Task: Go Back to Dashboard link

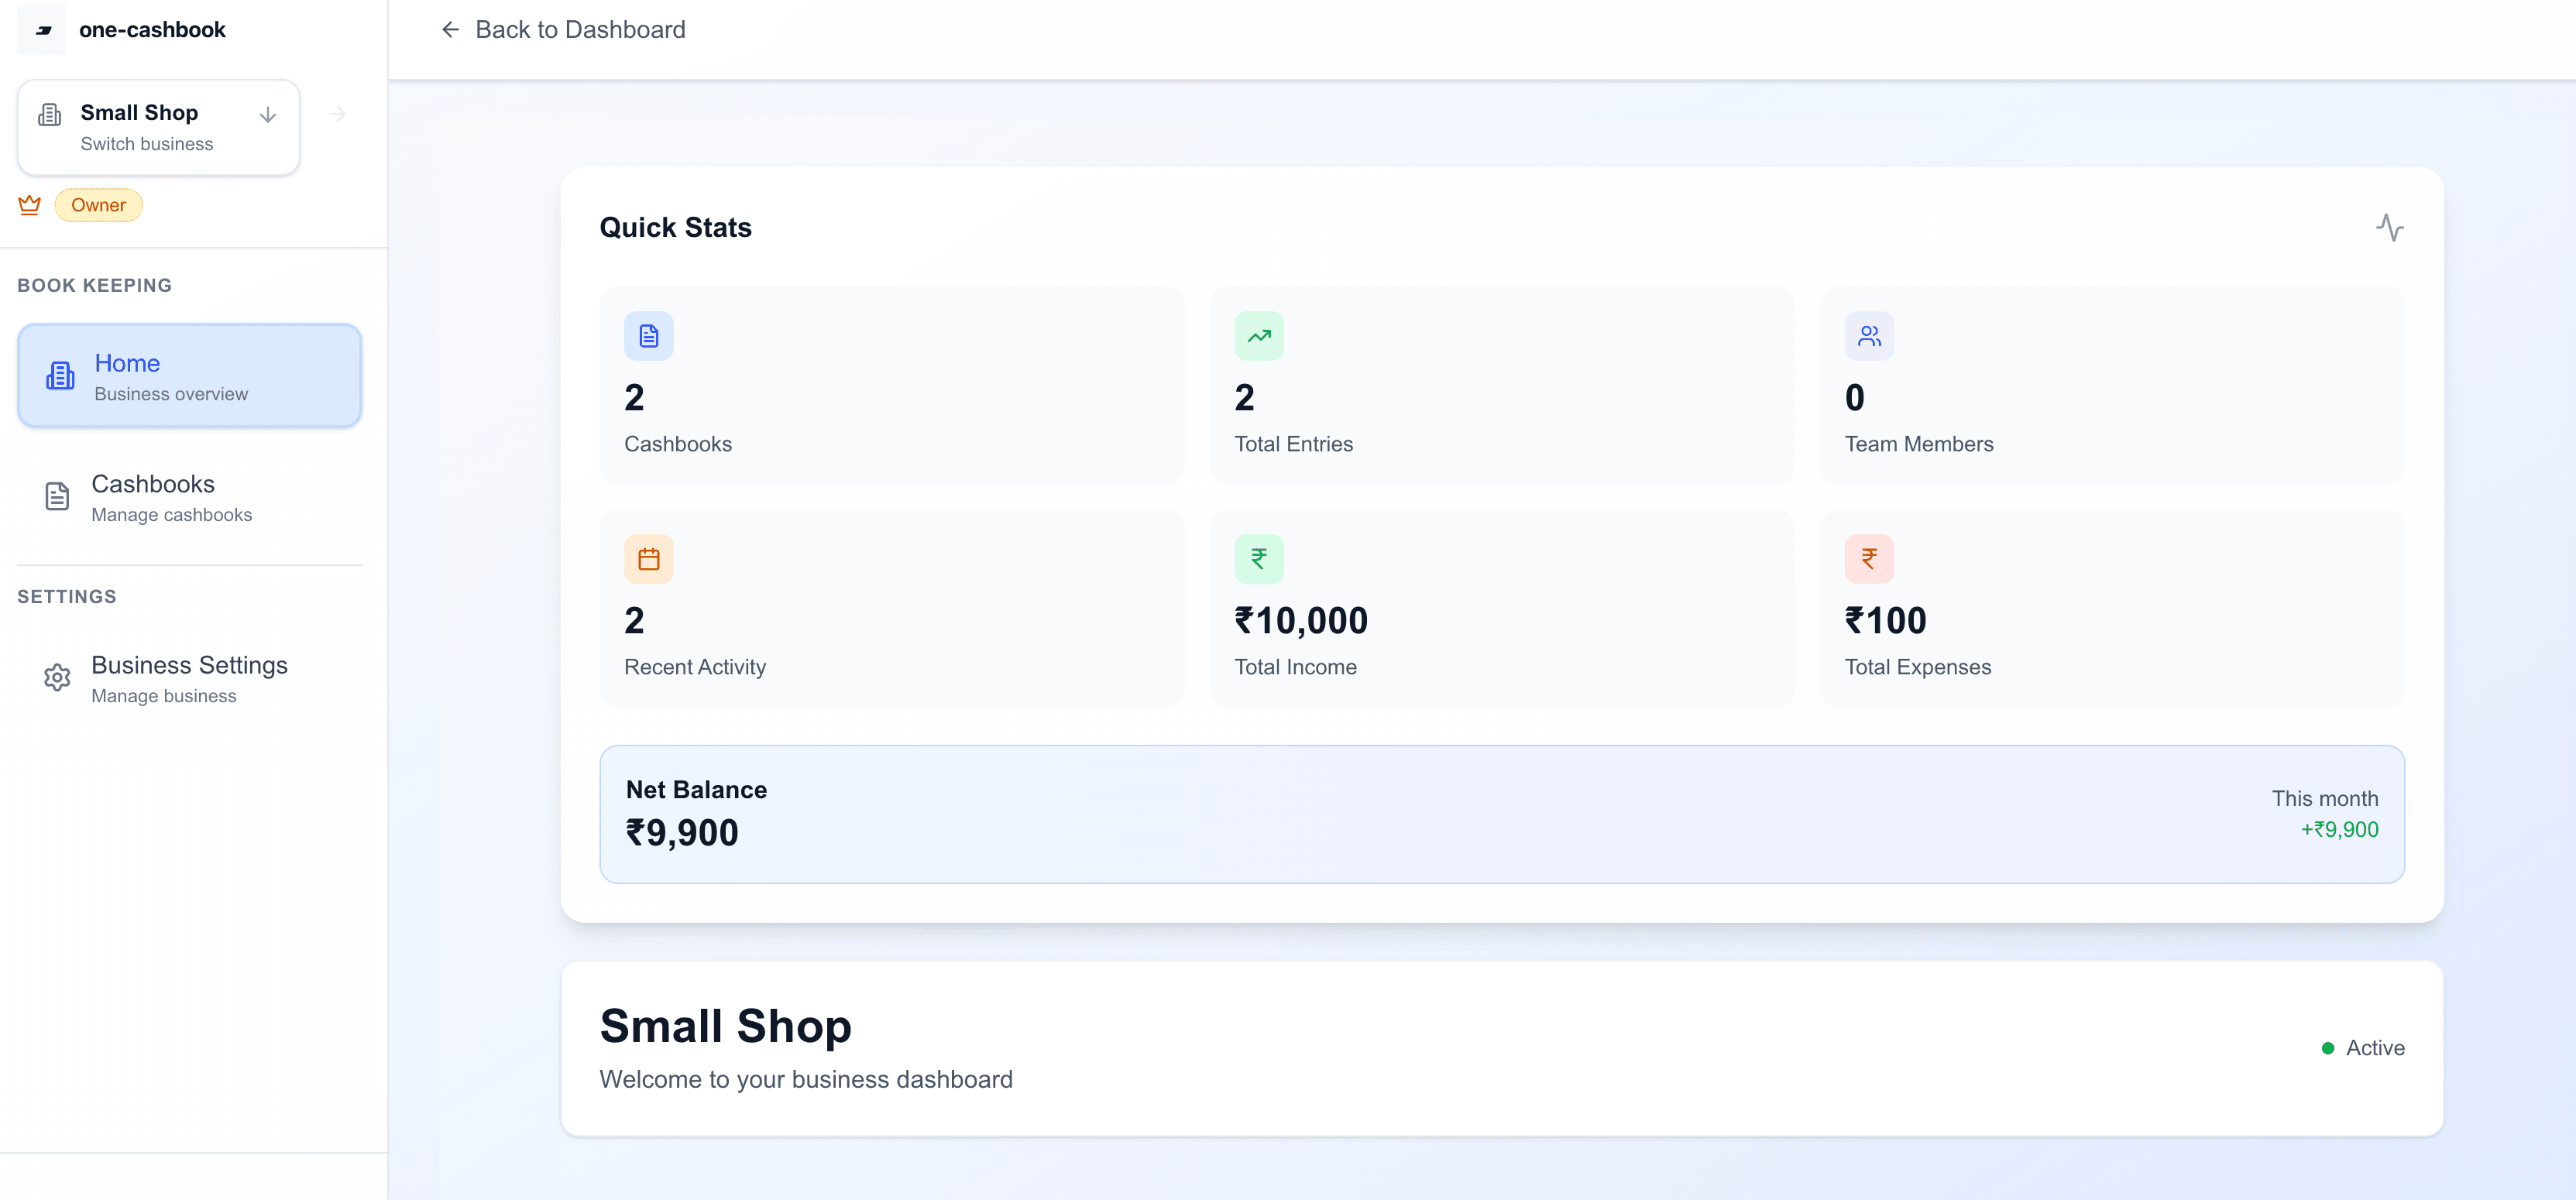Action: [x=563, y=30]
